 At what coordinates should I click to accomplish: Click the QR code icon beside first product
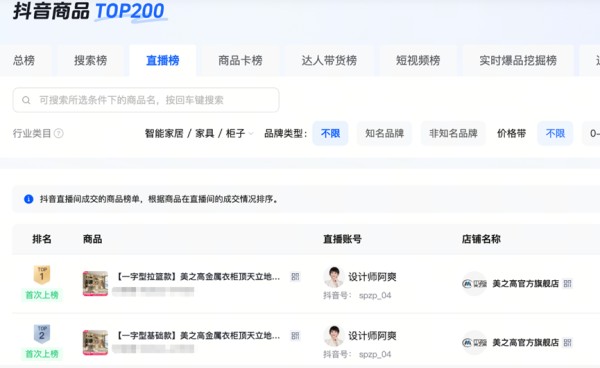tap(295, 277)
